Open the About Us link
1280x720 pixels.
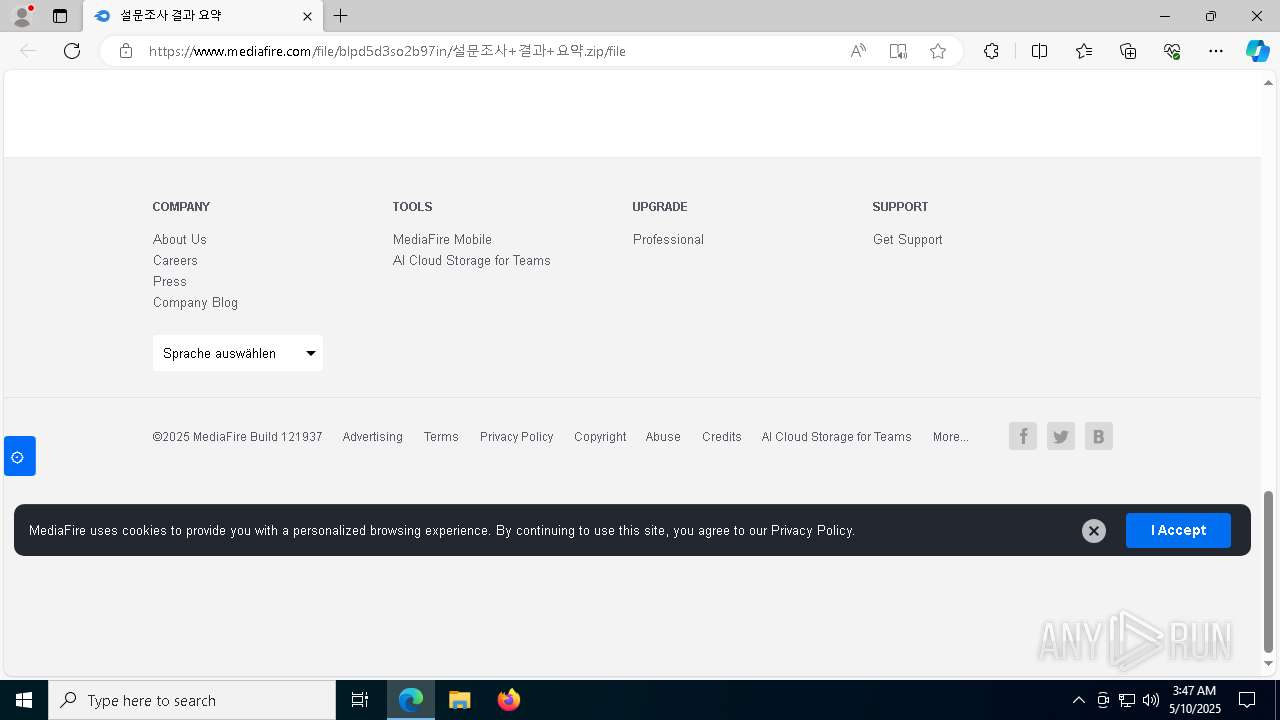180,239
